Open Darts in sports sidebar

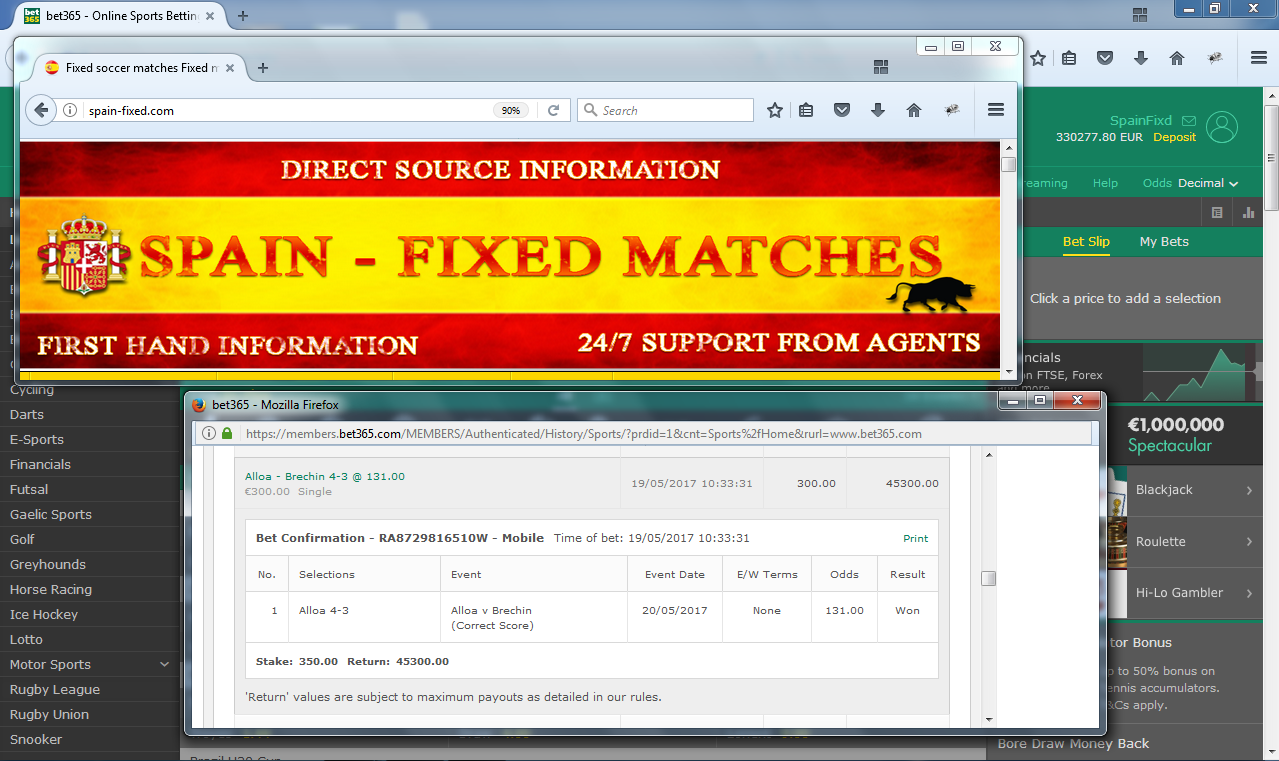point(27,414)
